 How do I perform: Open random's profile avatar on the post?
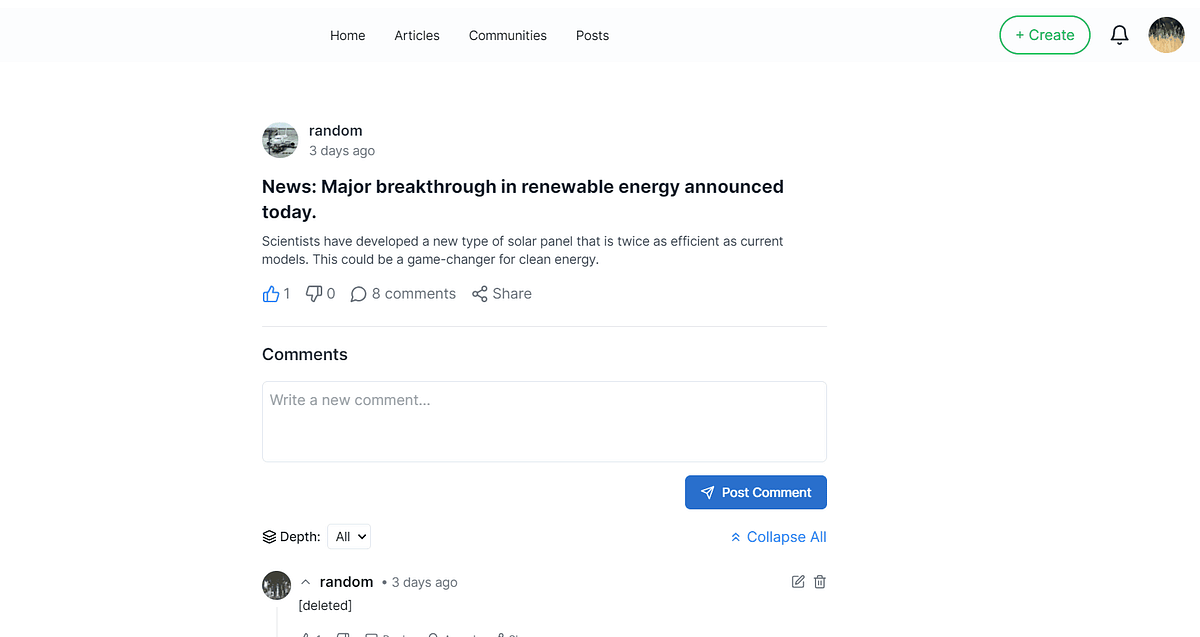[x=280, y=140]
